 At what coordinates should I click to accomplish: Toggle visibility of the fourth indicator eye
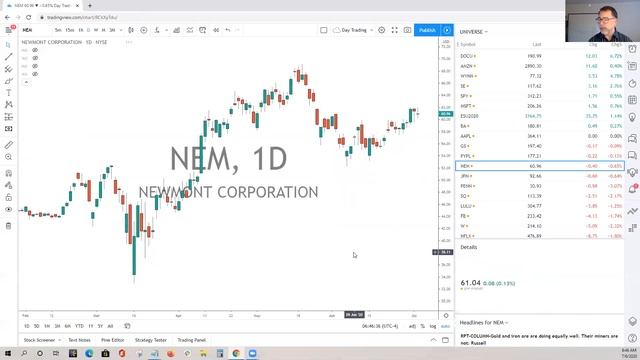pos(35,74)
